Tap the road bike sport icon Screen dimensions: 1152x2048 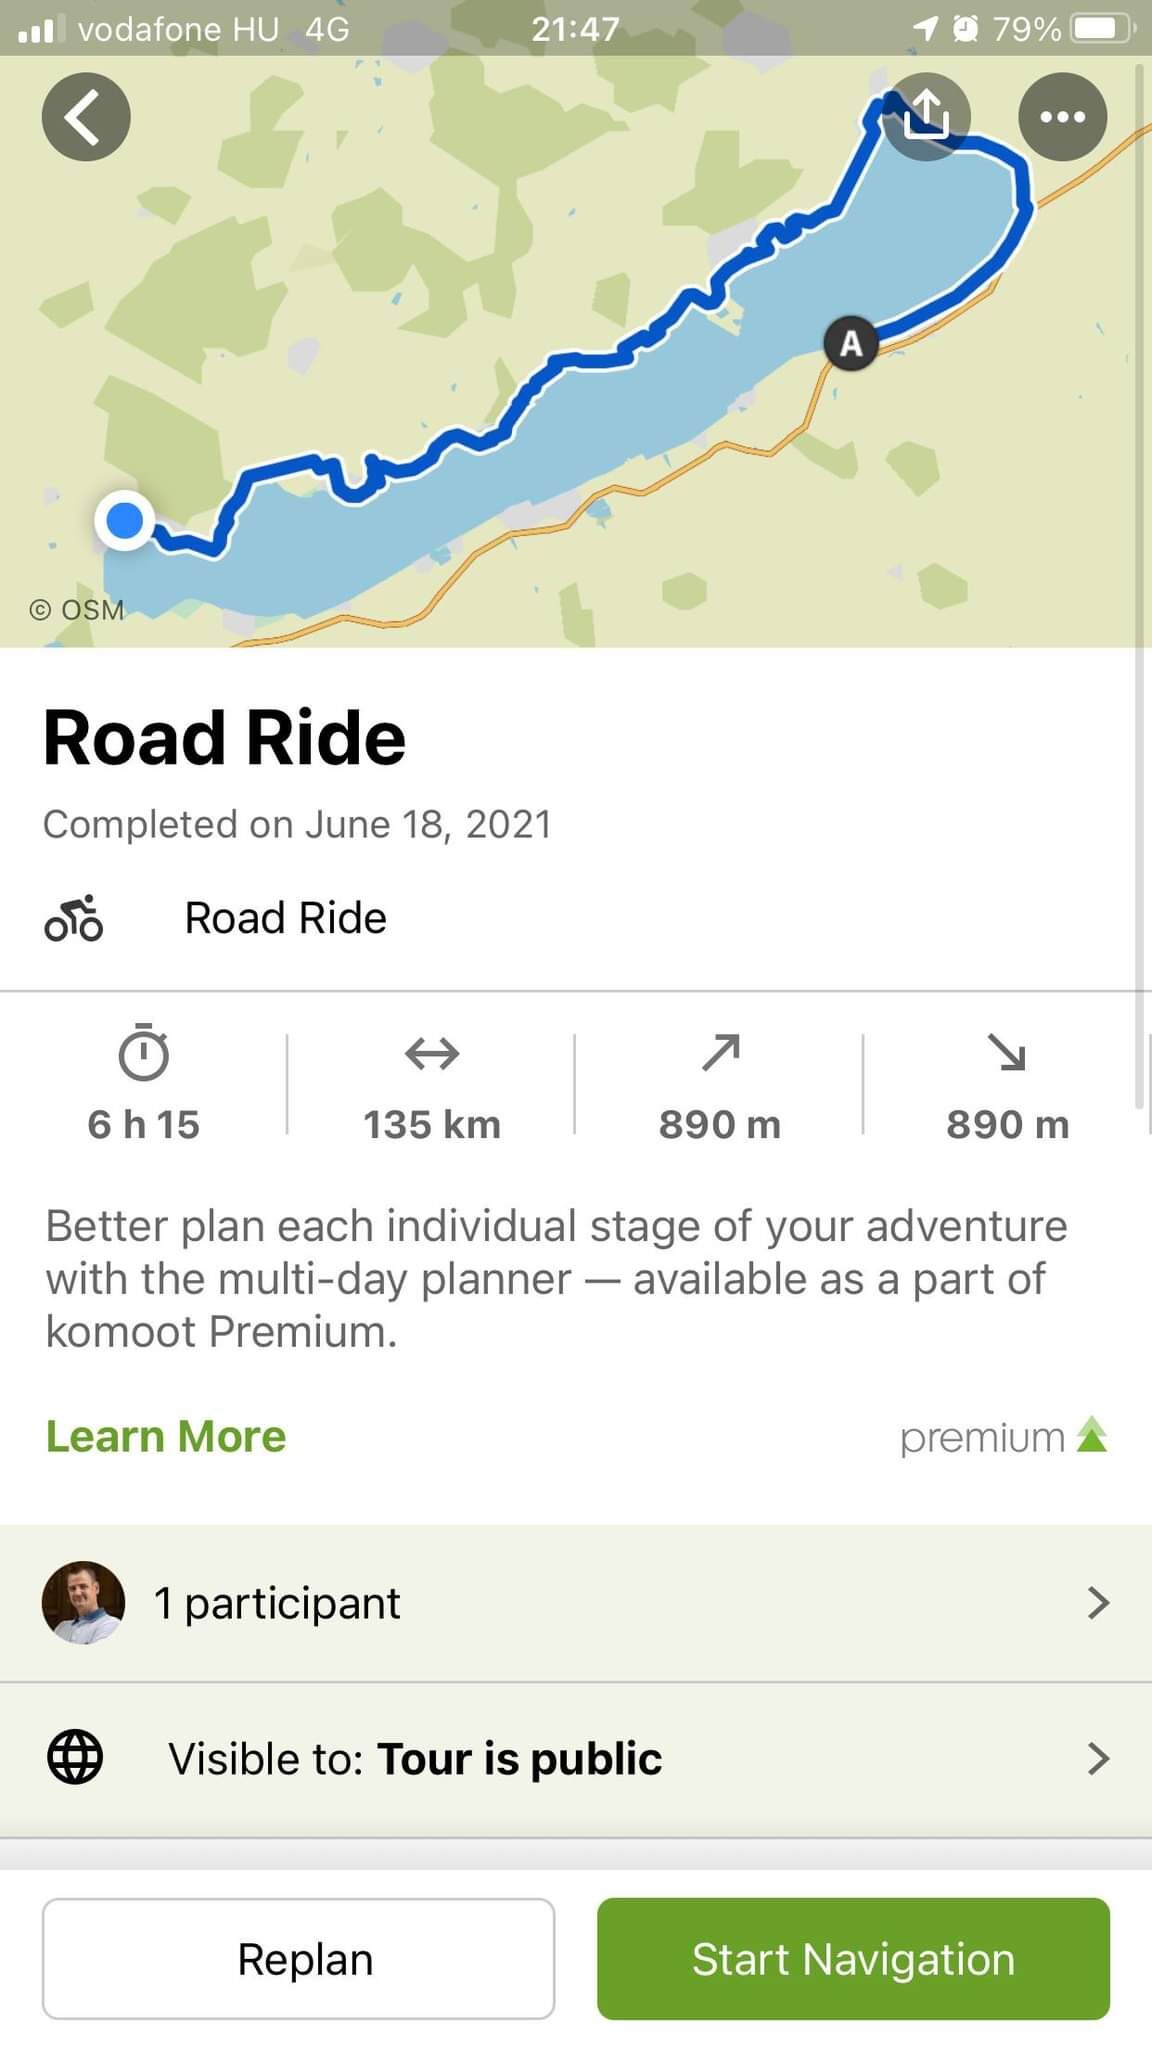coord(74,918)
